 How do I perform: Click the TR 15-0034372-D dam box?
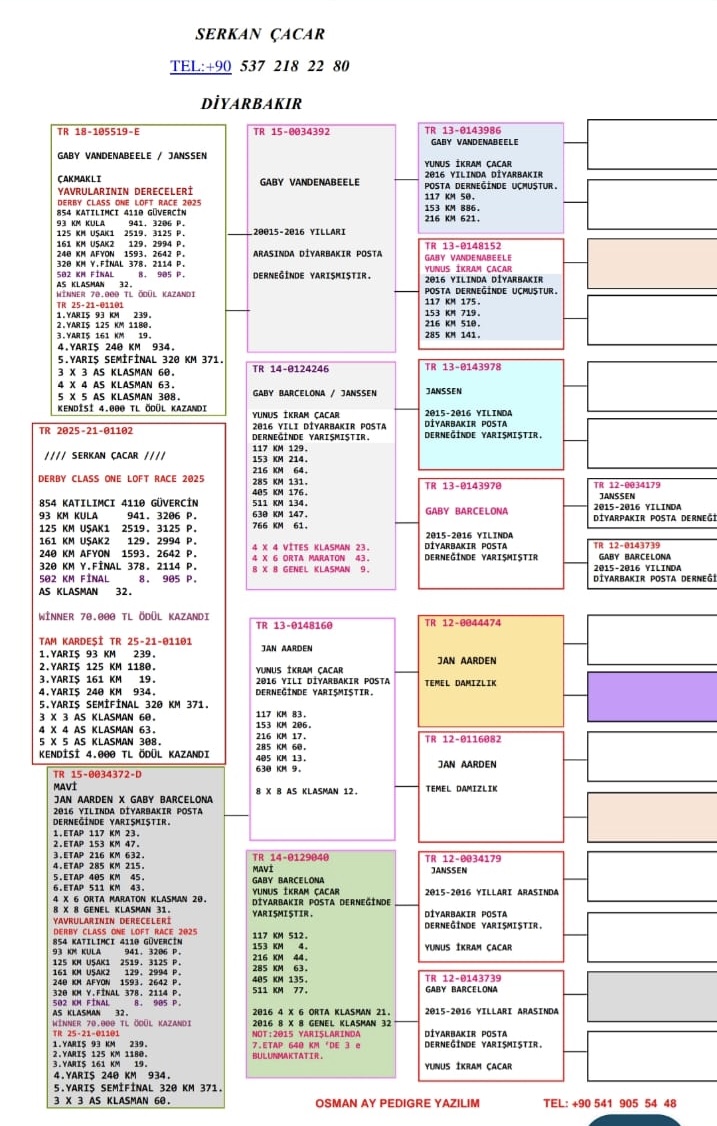[138, 936]
